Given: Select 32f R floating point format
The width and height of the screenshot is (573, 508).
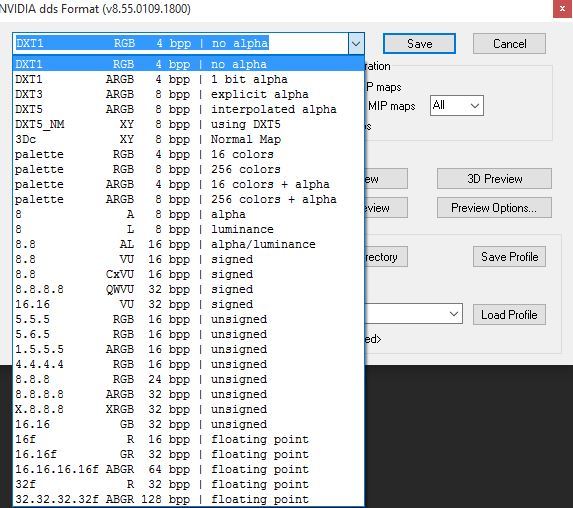Looking at the screenshot, I should click(189, 484).
